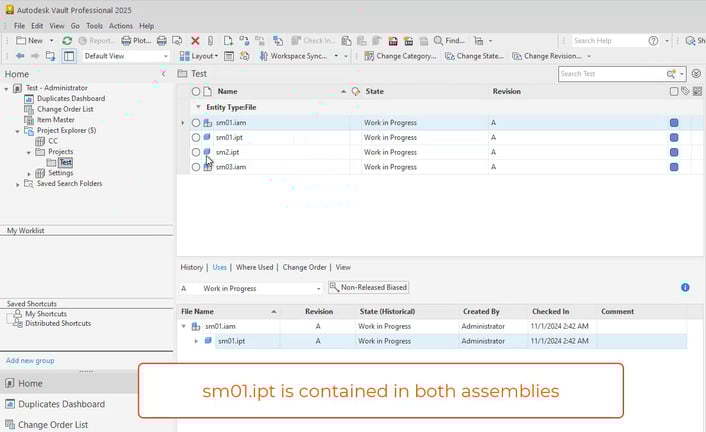Sort by the Revision column header
Image resolution: width=706 pixels, height=432 pixels.
coord(507,91)
